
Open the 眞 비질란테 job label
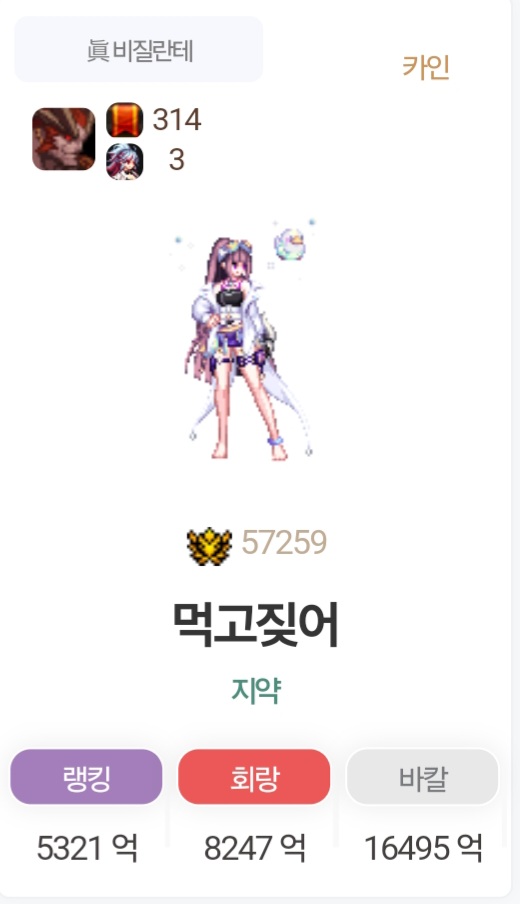[138, 50]
